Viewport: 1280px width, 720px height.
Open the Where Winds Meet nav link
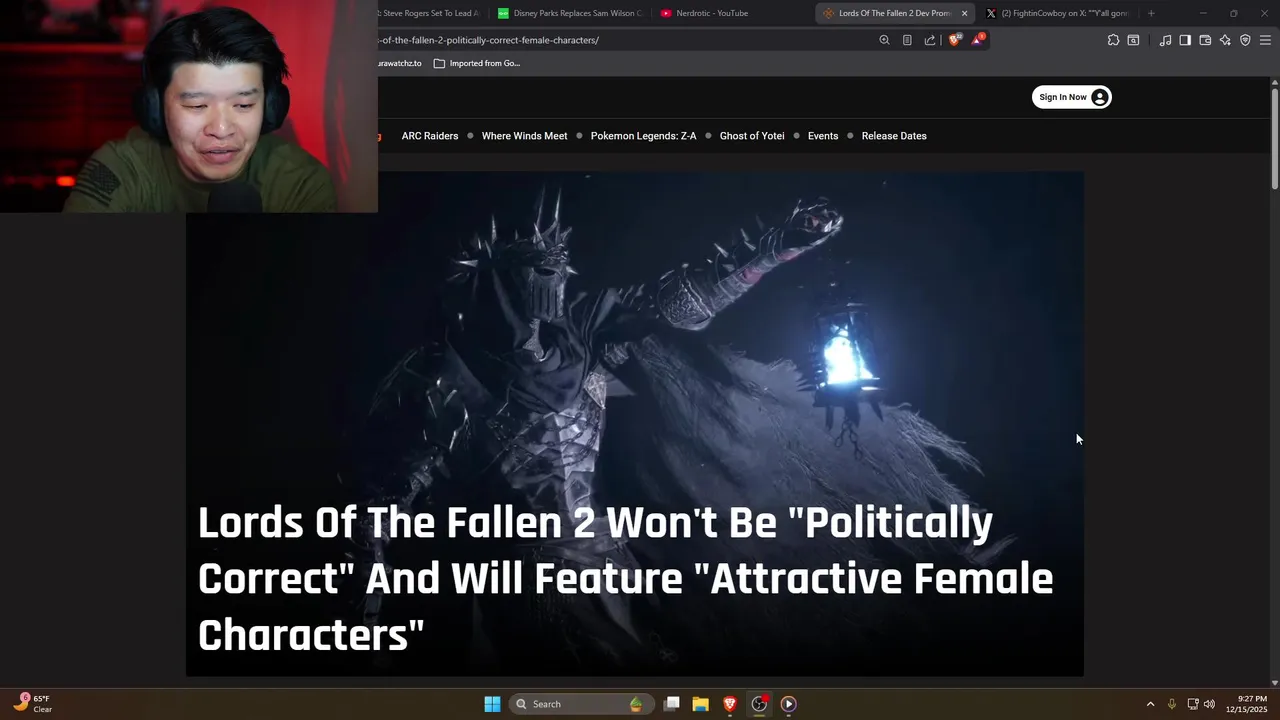click(x=524, y=136)
